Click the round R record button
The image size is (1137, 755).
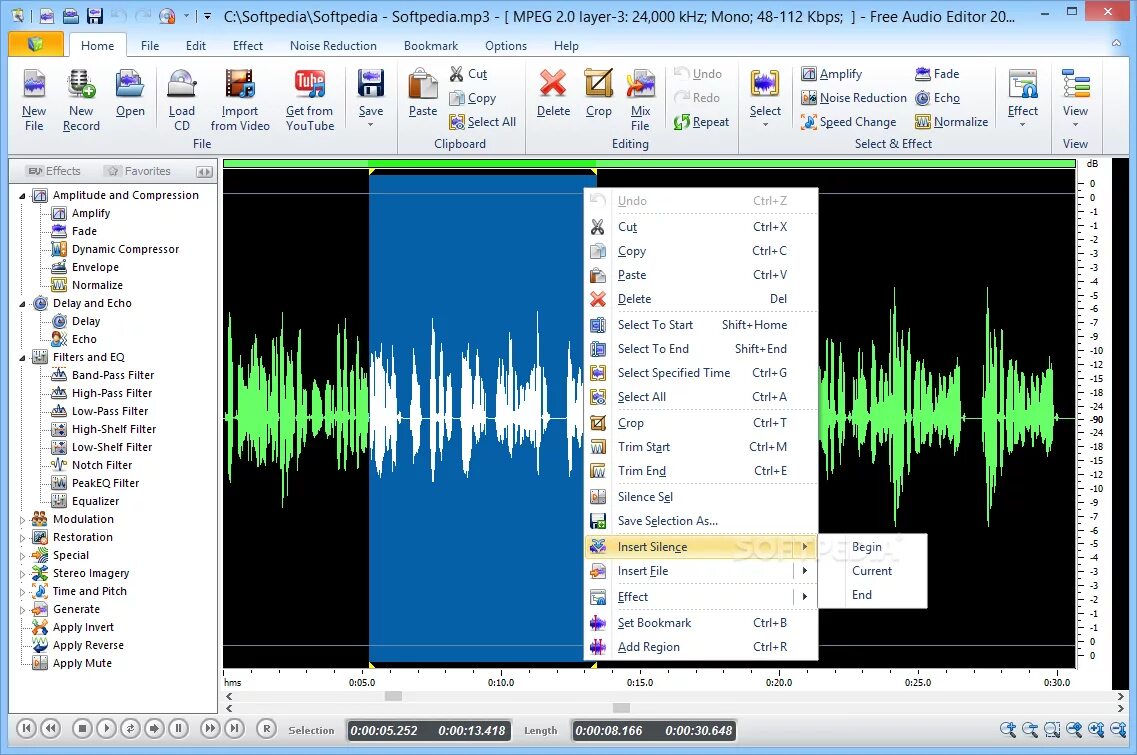point(266,728)
